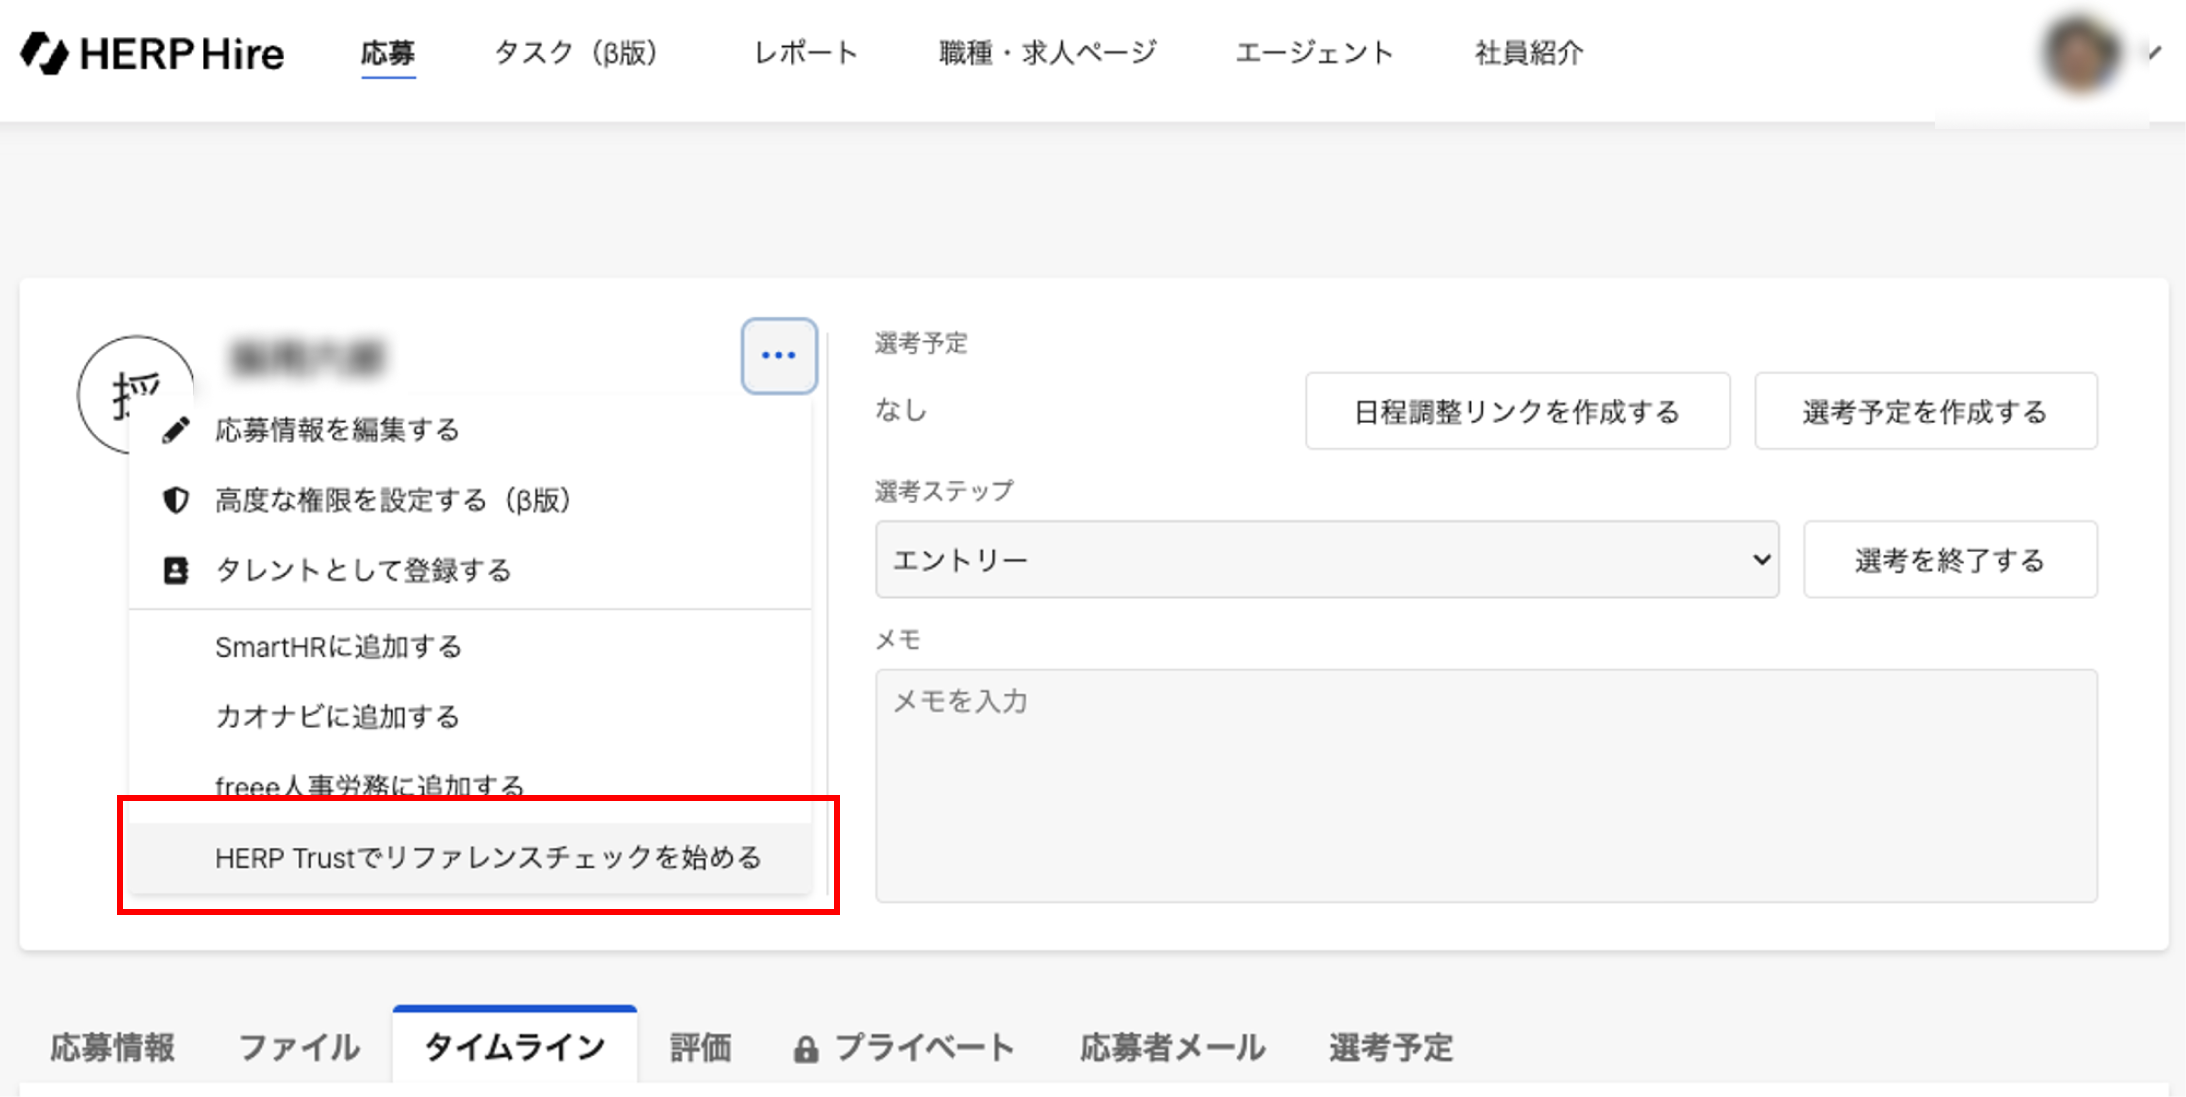This screenshot has width=2186, height=1097.
Task: Open the three-dot more actions button
Action: coord(779,356)
